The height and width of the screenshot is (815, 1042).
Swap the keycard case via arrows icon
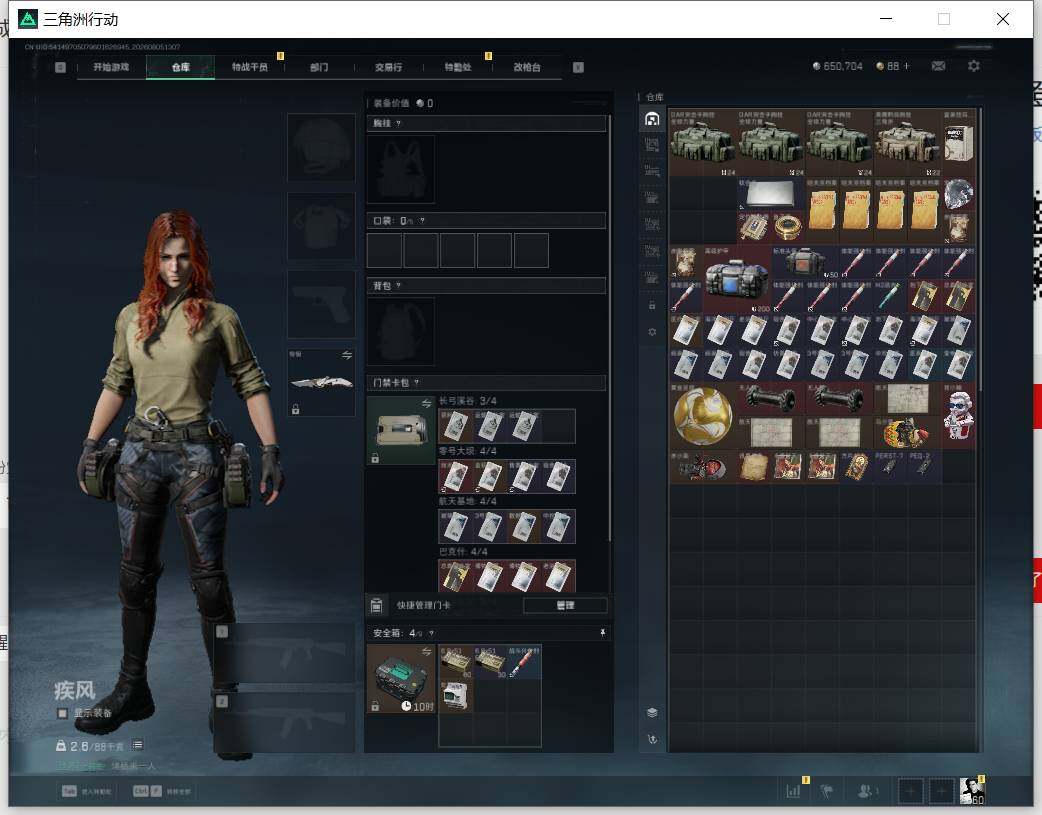[x=427, y=404]
